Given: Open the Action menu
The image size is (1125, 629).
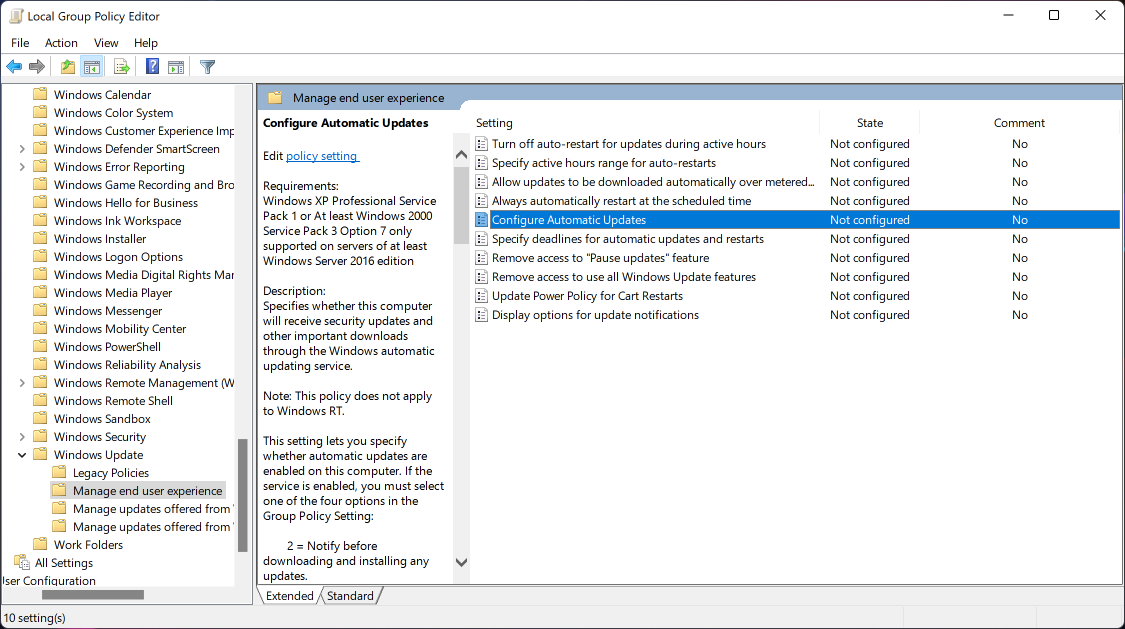Looking at the screenshot, I should (61, 42).
